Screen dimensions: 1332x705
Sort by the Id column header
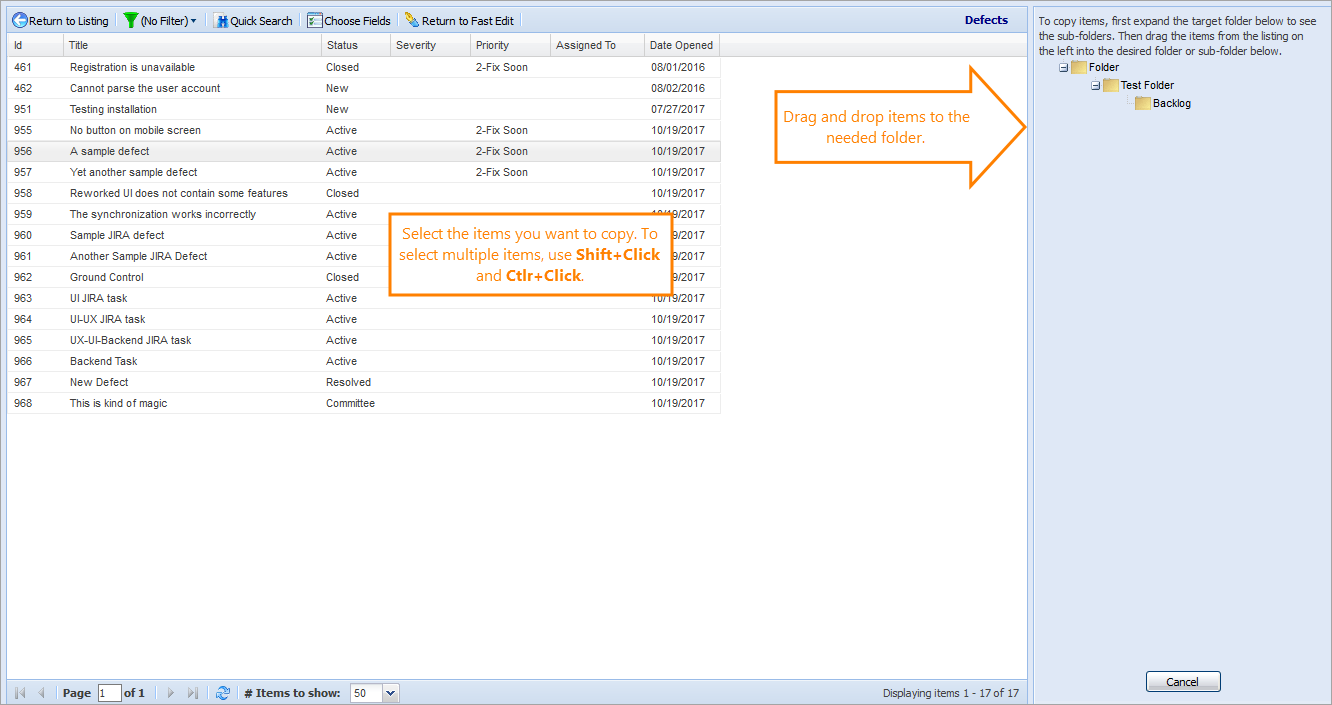[x=36, y=45]
